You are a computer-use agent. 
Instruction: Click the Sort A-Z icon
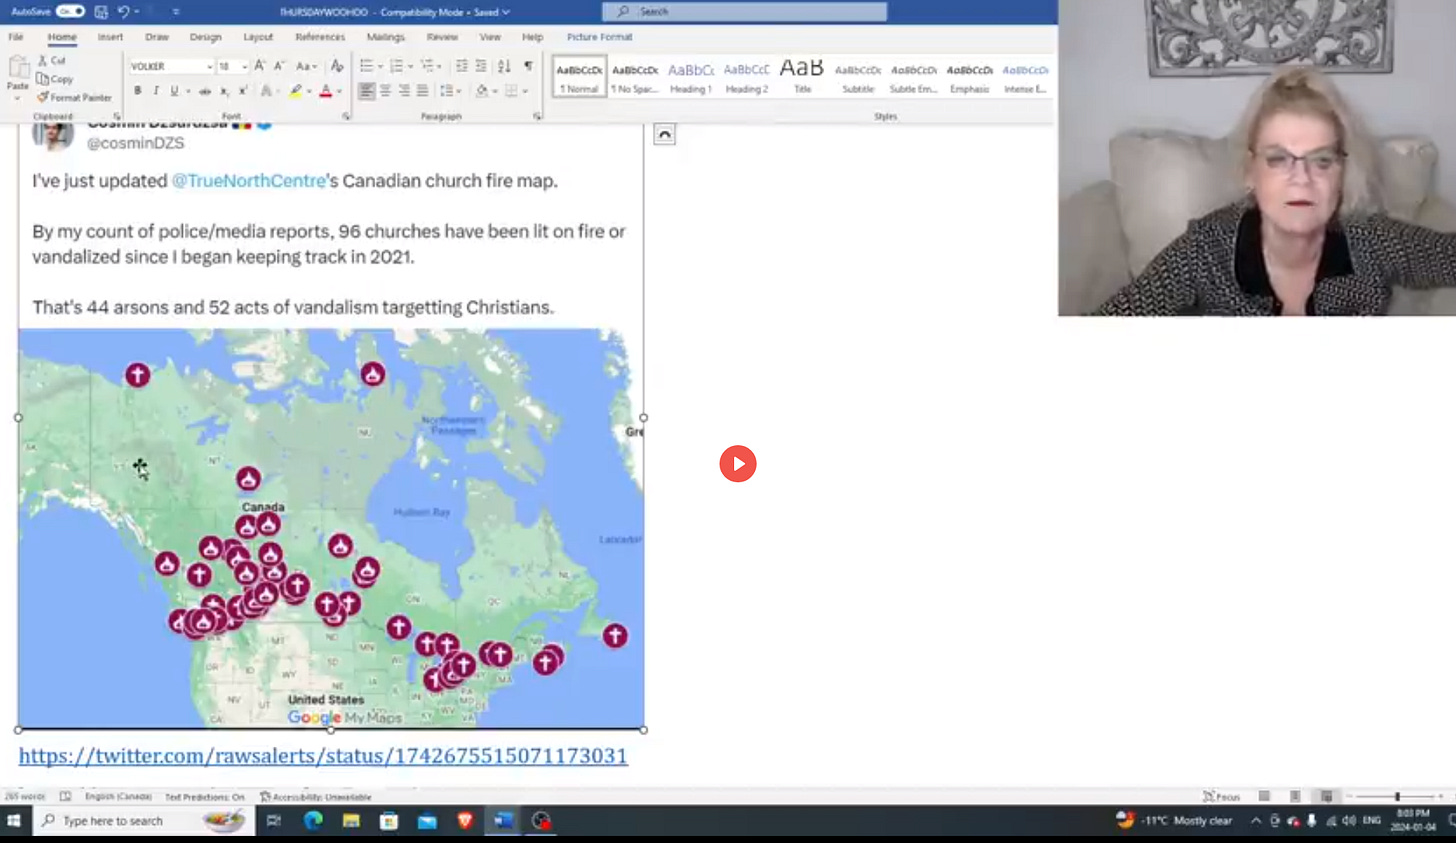click(504, 66)
